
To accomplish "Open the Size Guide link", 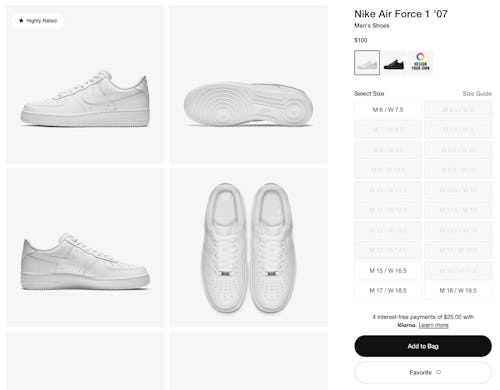I will point(477,94).
